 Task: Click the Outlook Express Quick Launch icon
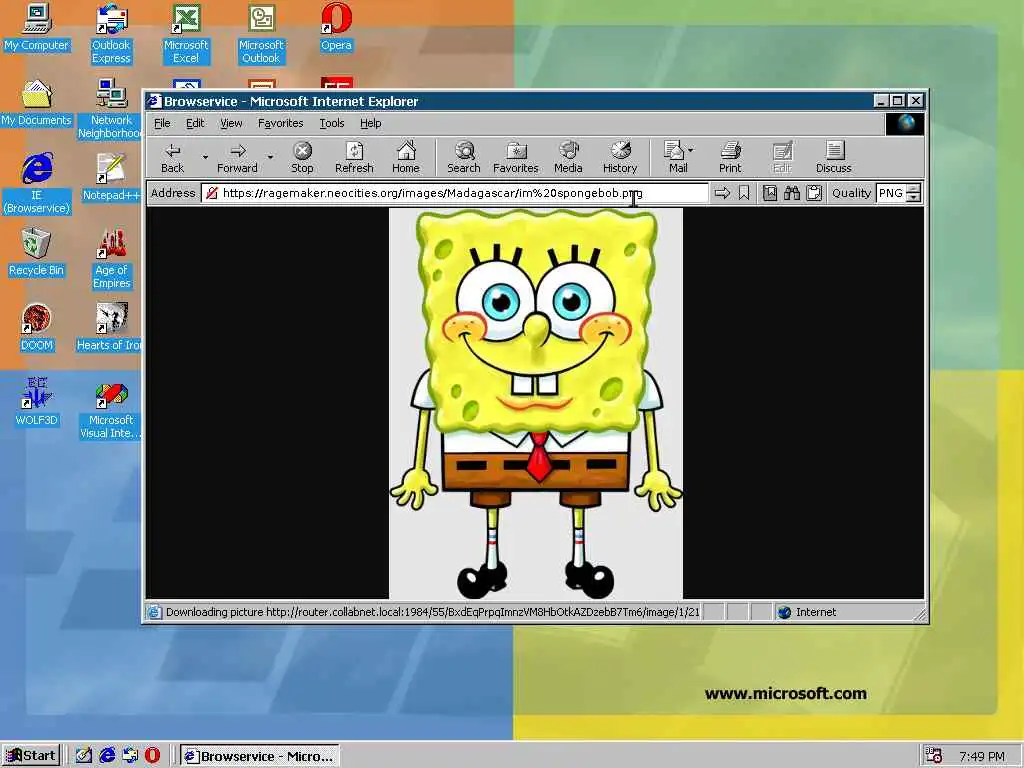[130, 756]
